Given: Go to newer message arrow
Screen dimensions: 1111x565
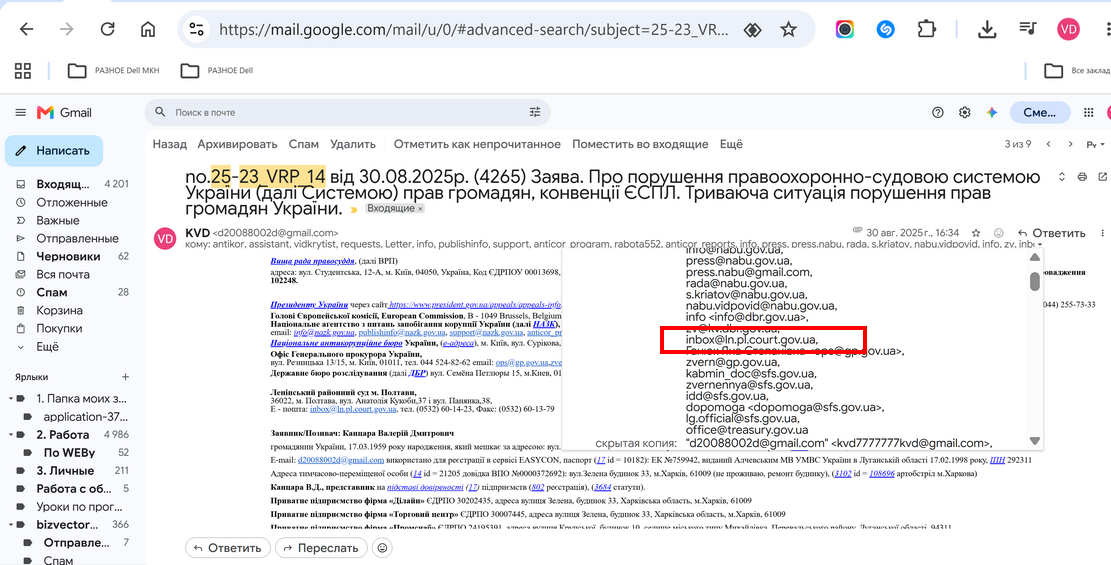Looking at the screenshot, I should (x=1048, y=144).
